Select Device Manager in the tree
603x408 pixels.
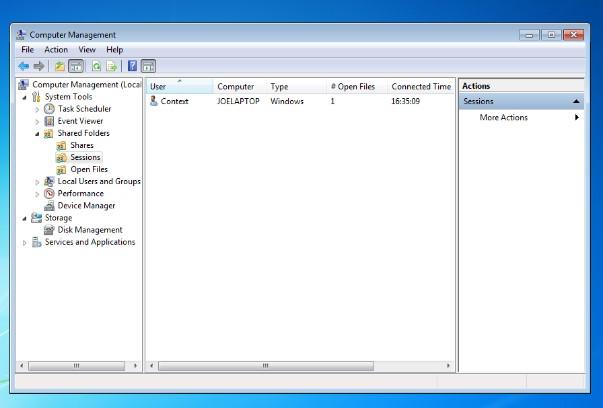point(87,206)
